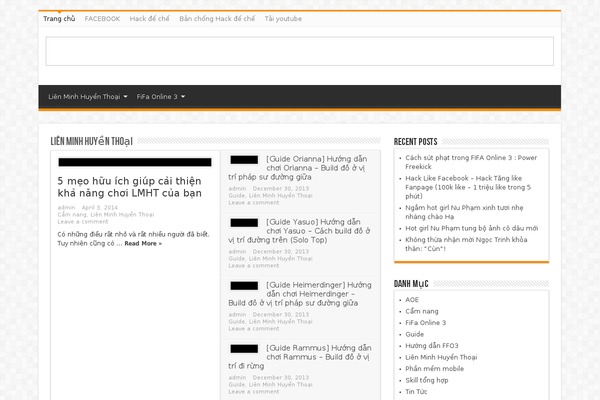This screenshot has height=400, width=600.
Task: Open the Tải youtube menu item
Action: pos(283,19)
